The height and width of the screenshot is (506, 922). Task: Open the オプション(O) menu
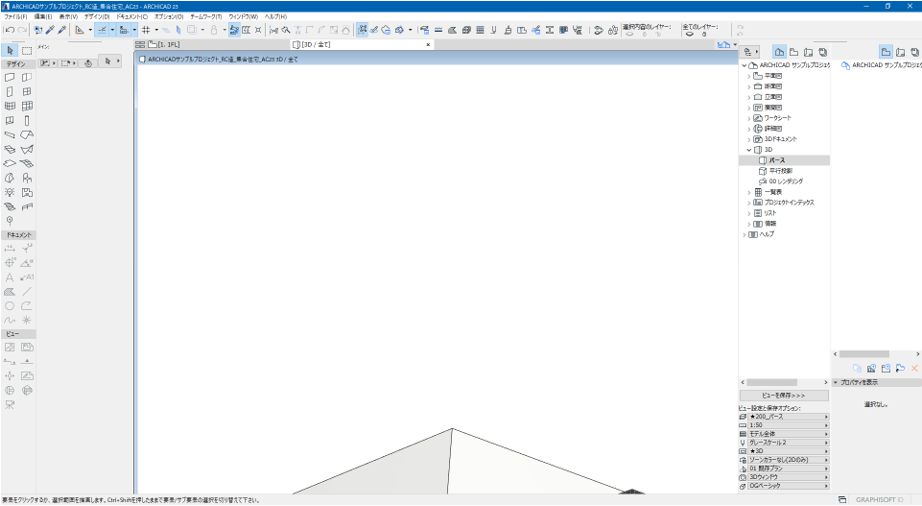tap(169, 17)
